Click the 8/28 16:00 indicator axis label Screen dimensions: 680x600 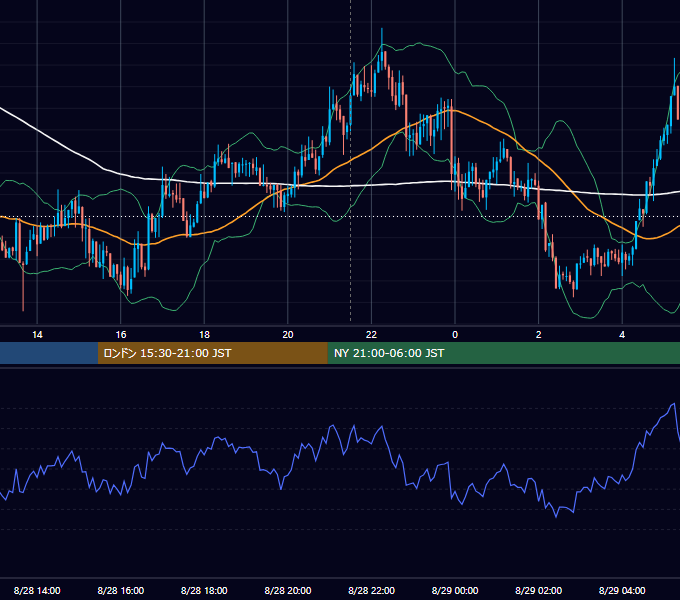point(121,590)
